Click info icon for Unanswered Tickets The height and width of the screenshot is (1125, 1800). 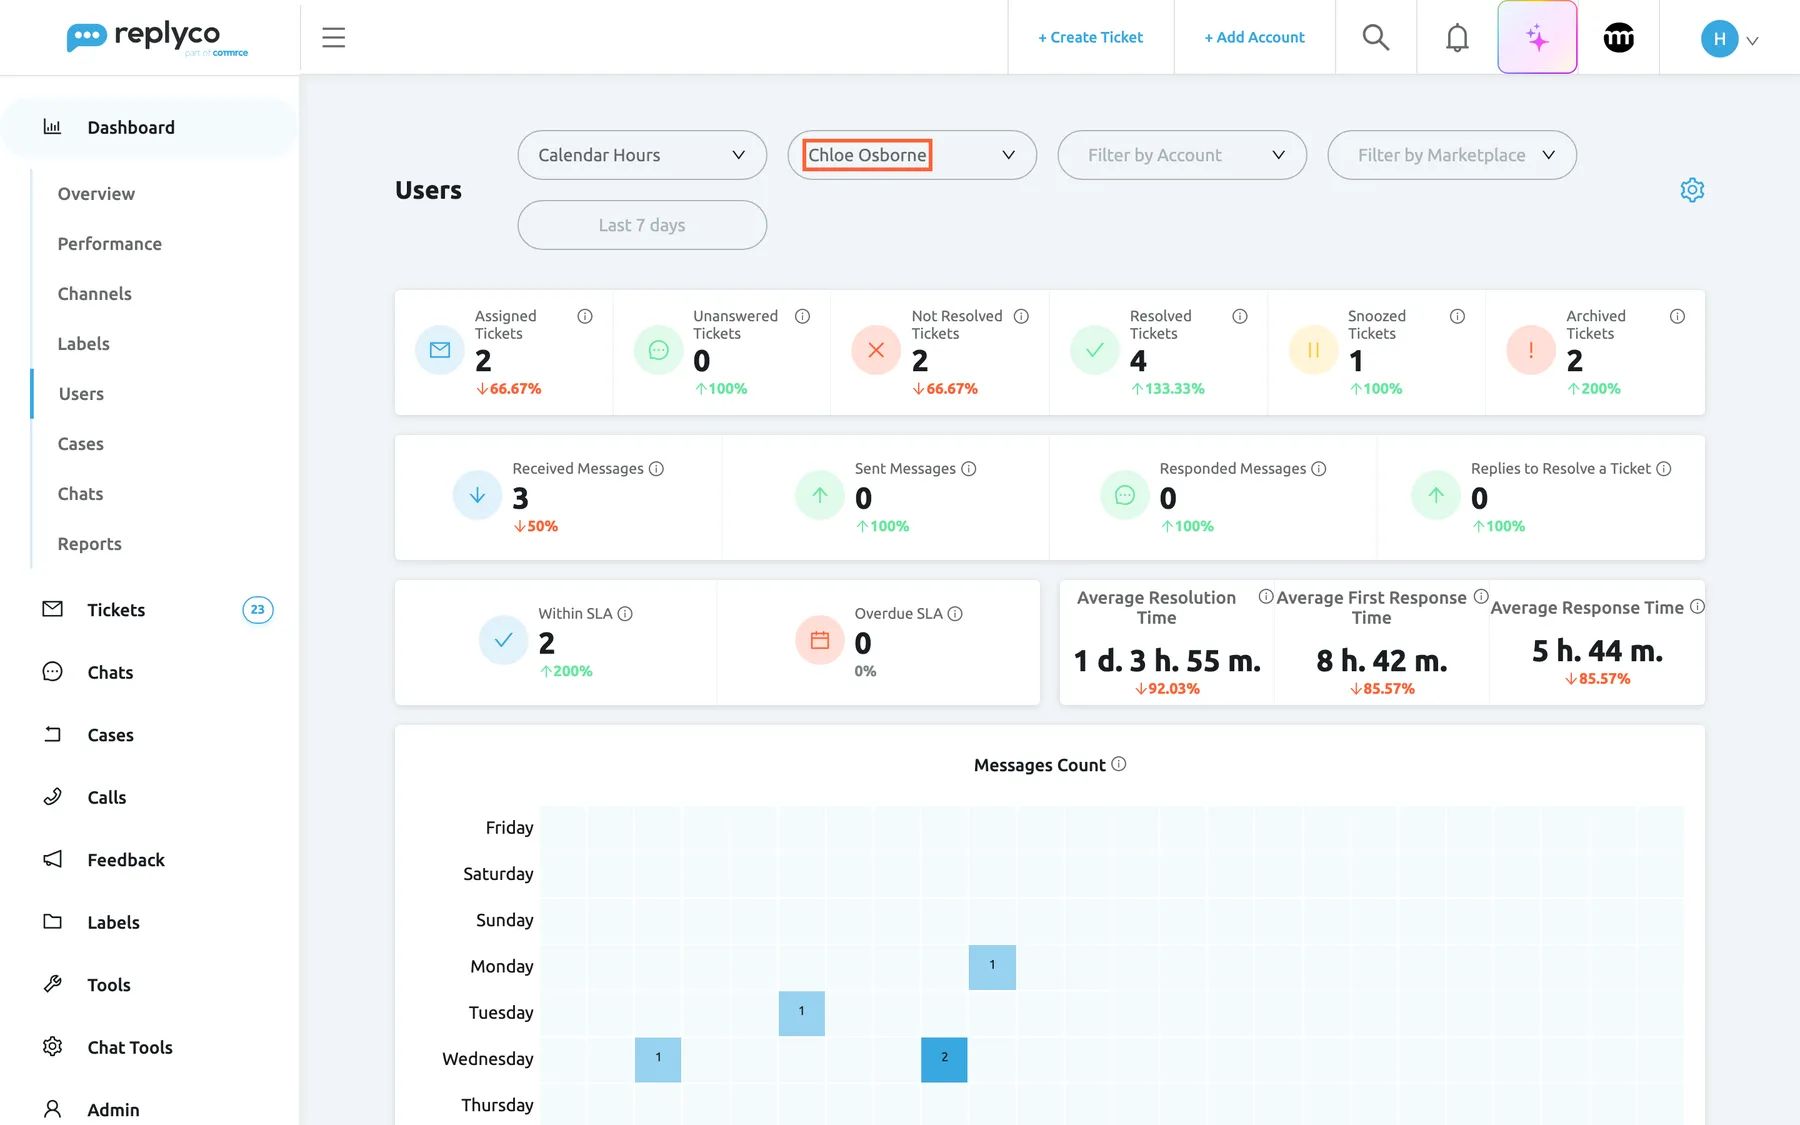(x=802, y=316)
